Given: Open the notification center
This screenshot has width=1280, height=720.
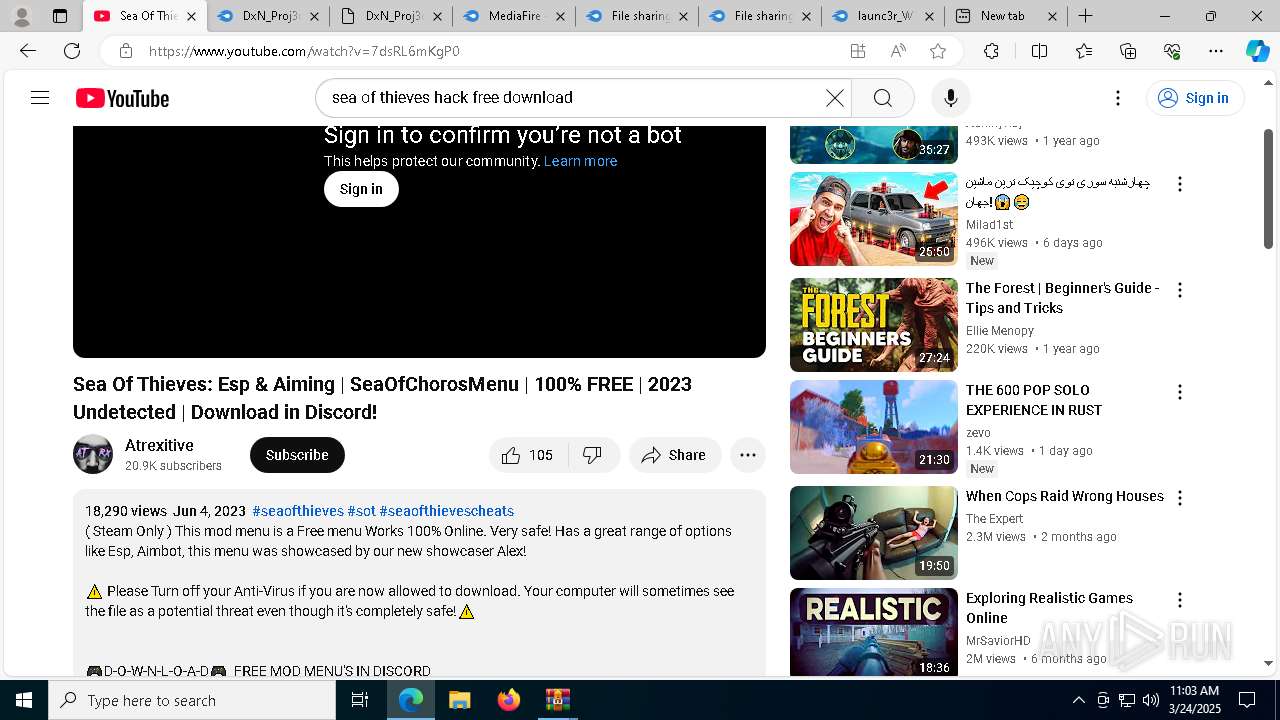Looking at the screenshot, I should pyautogui.click(x=1247, y=700).
